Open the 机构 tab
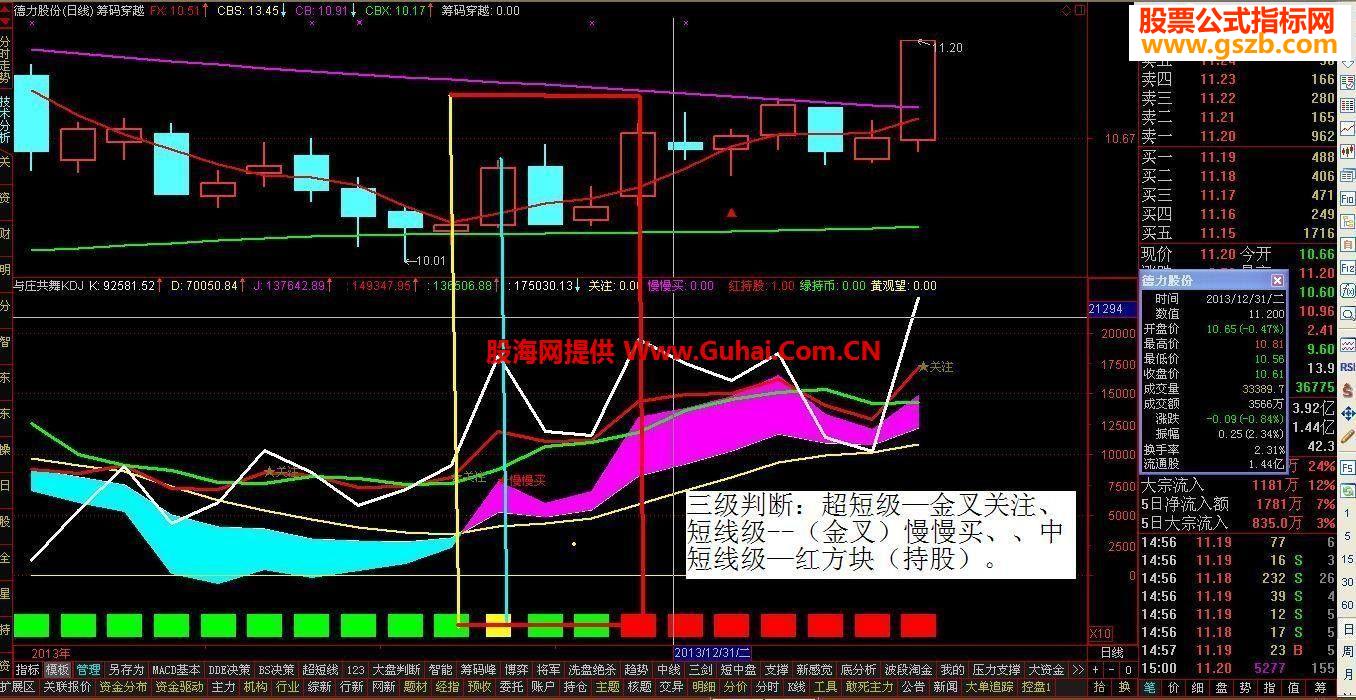This screenshot has width=1356, height=700. (x=255, y=687)
